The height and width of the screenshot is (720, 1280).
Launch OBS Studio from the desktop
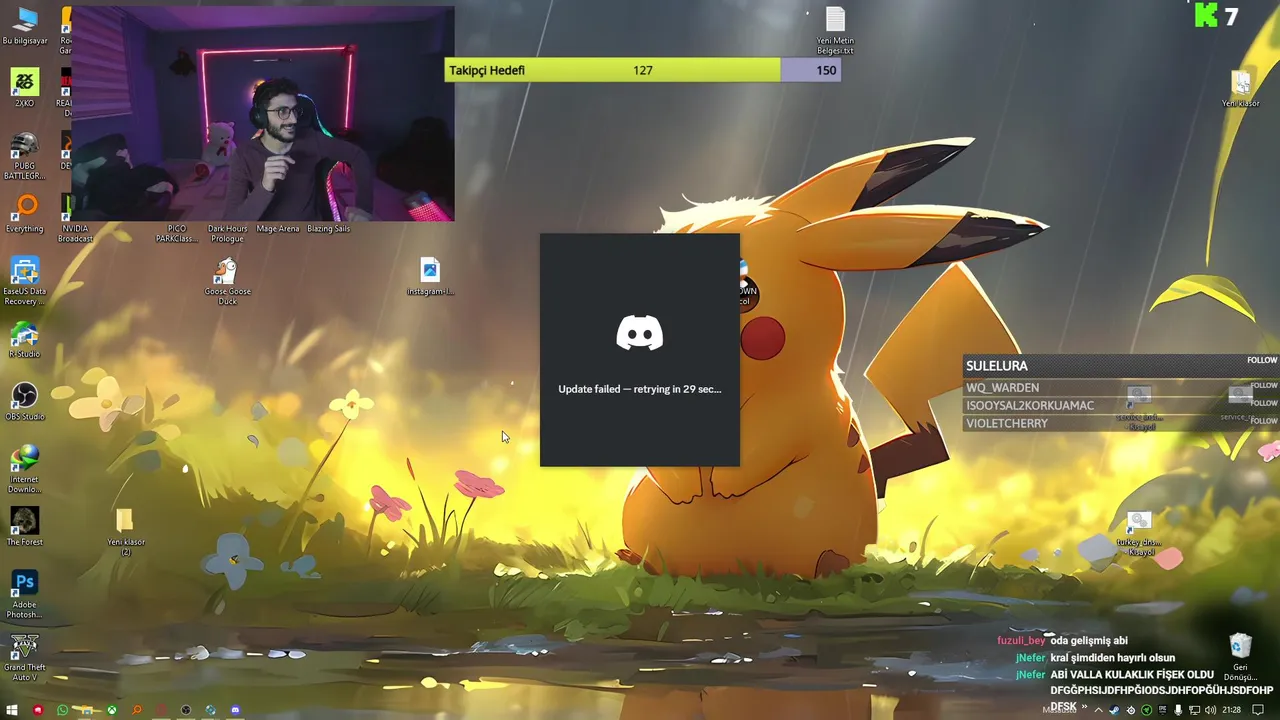pos(25,403)
